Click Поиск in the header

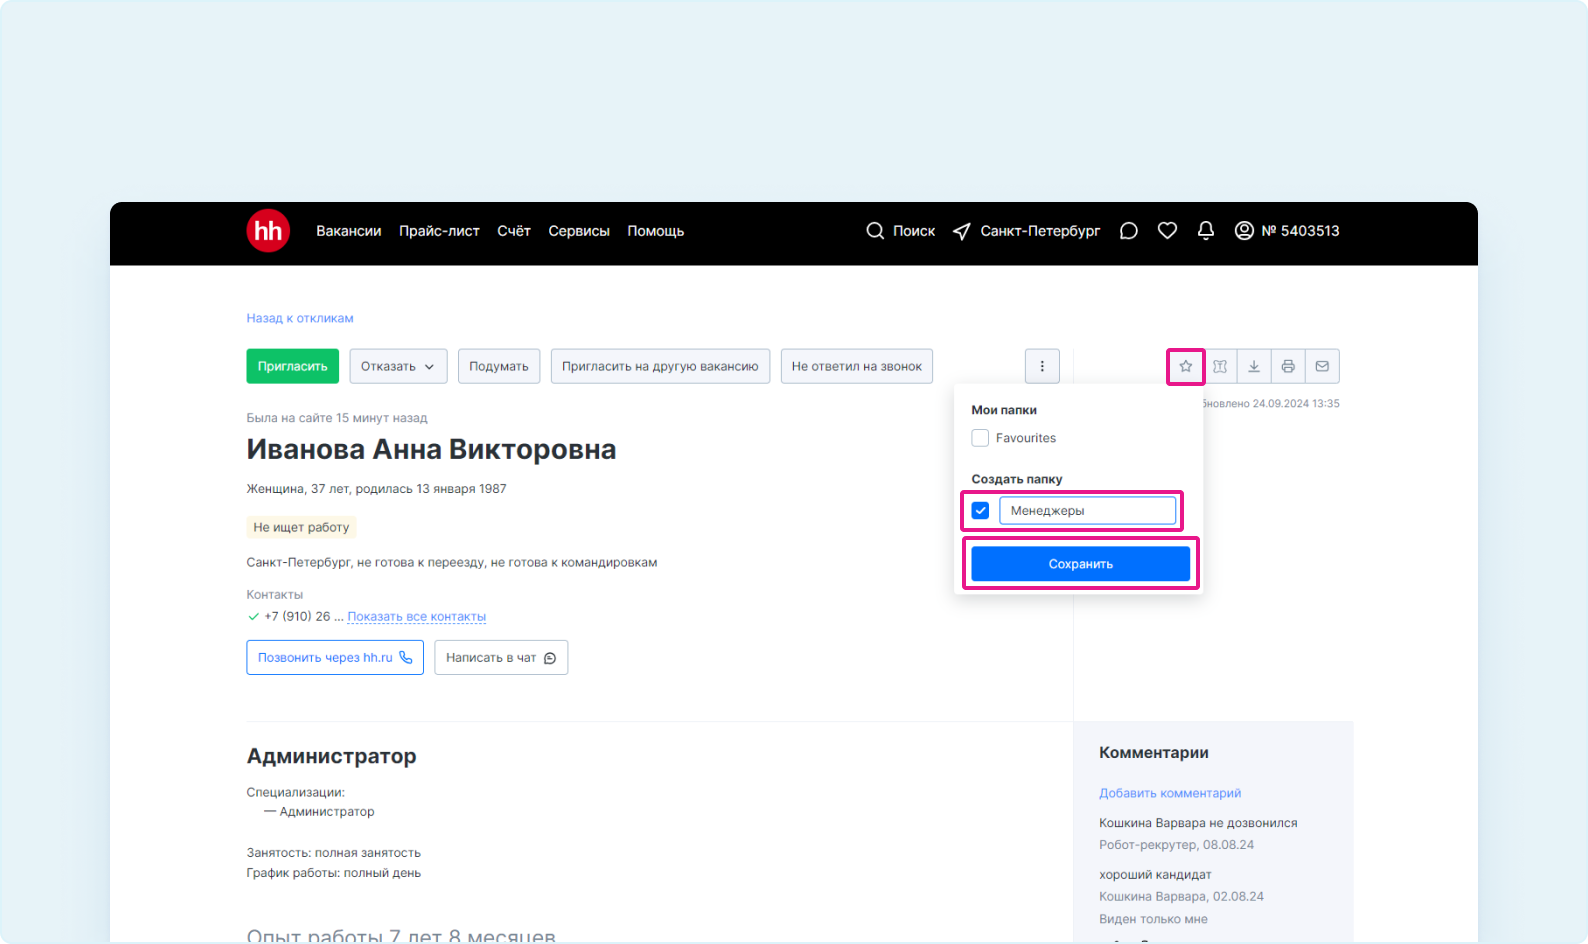[x=914, y=231]
